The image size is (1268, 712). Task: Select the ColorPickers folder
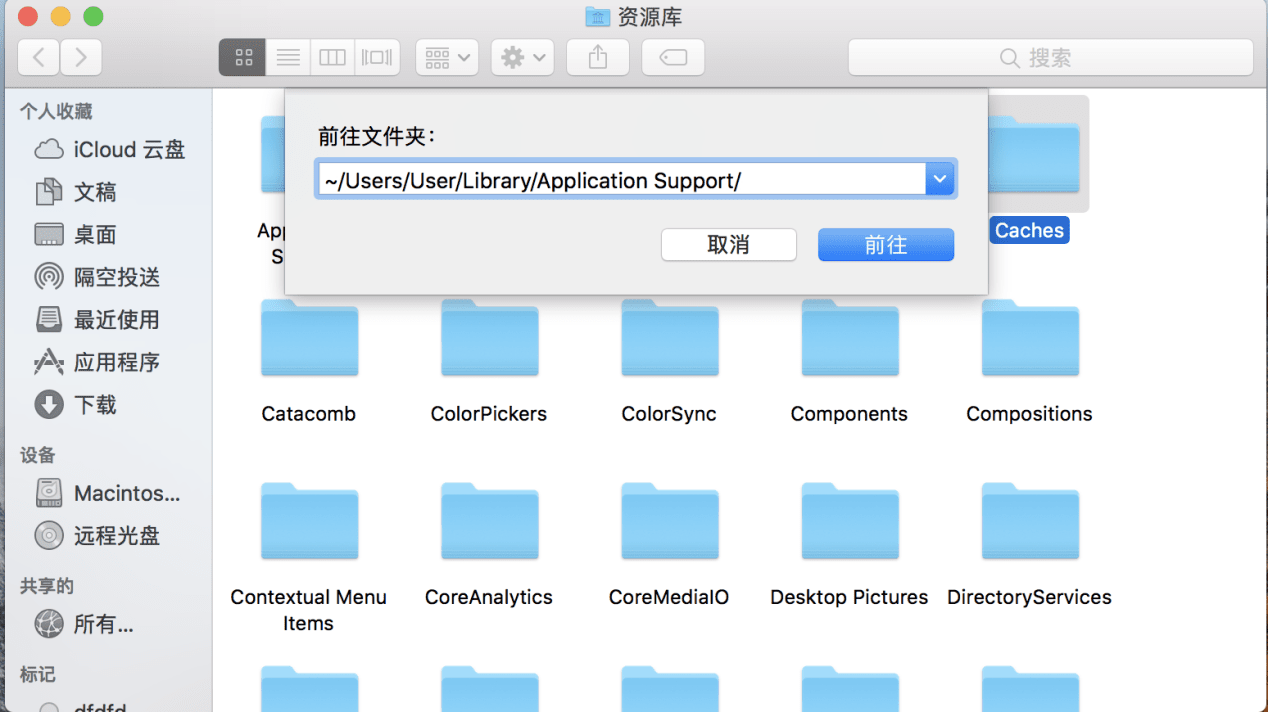(x=489, y=338)
